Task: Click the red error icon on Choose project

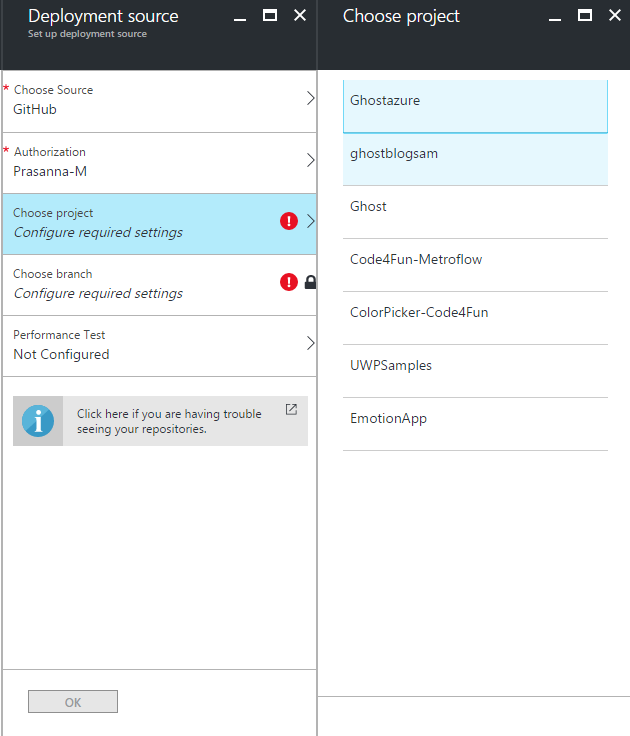Action: click(x=289, y=222)
